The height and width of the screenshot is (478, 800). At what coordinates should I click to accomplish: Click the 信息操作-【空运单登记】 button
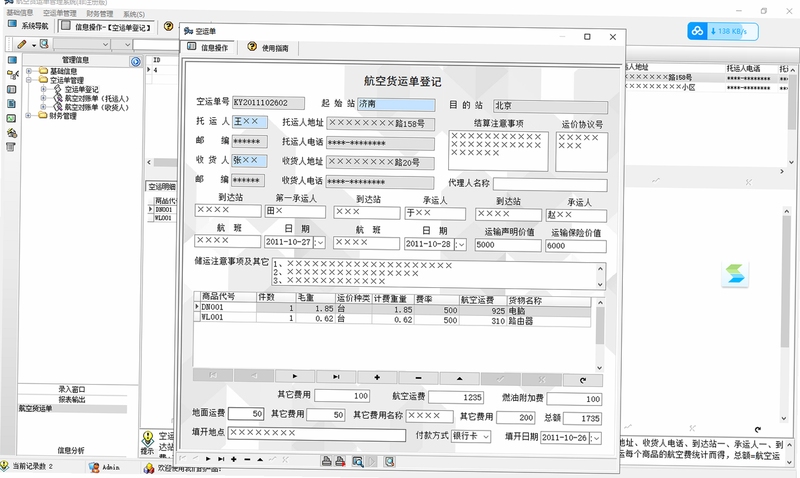click(106, 27)
